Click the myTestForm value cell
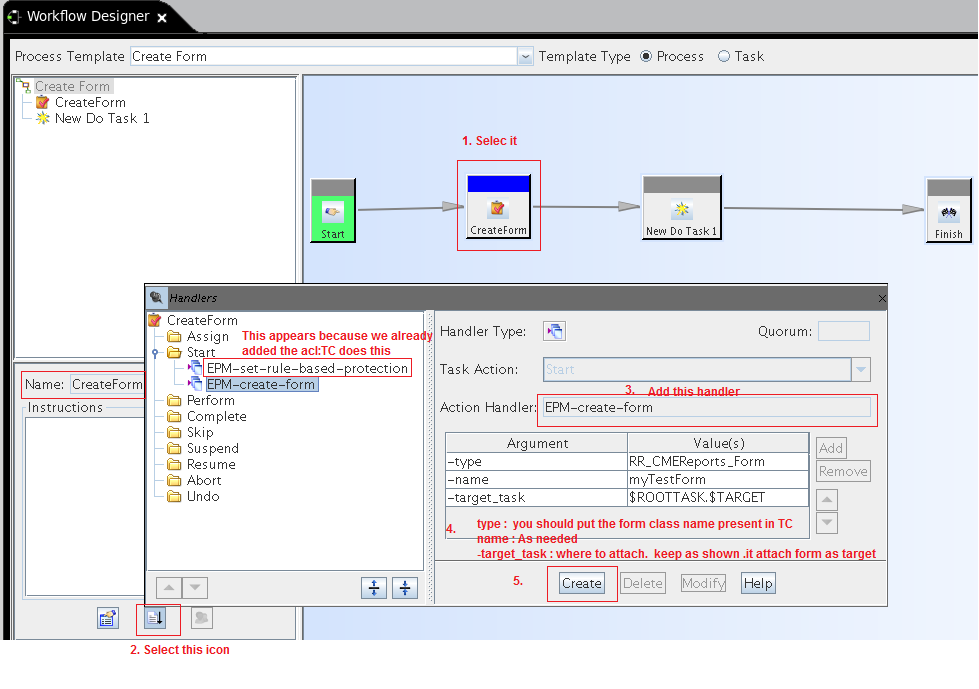Image resolution: width=979 pixels, height=689 pixels. click(718, 479)
